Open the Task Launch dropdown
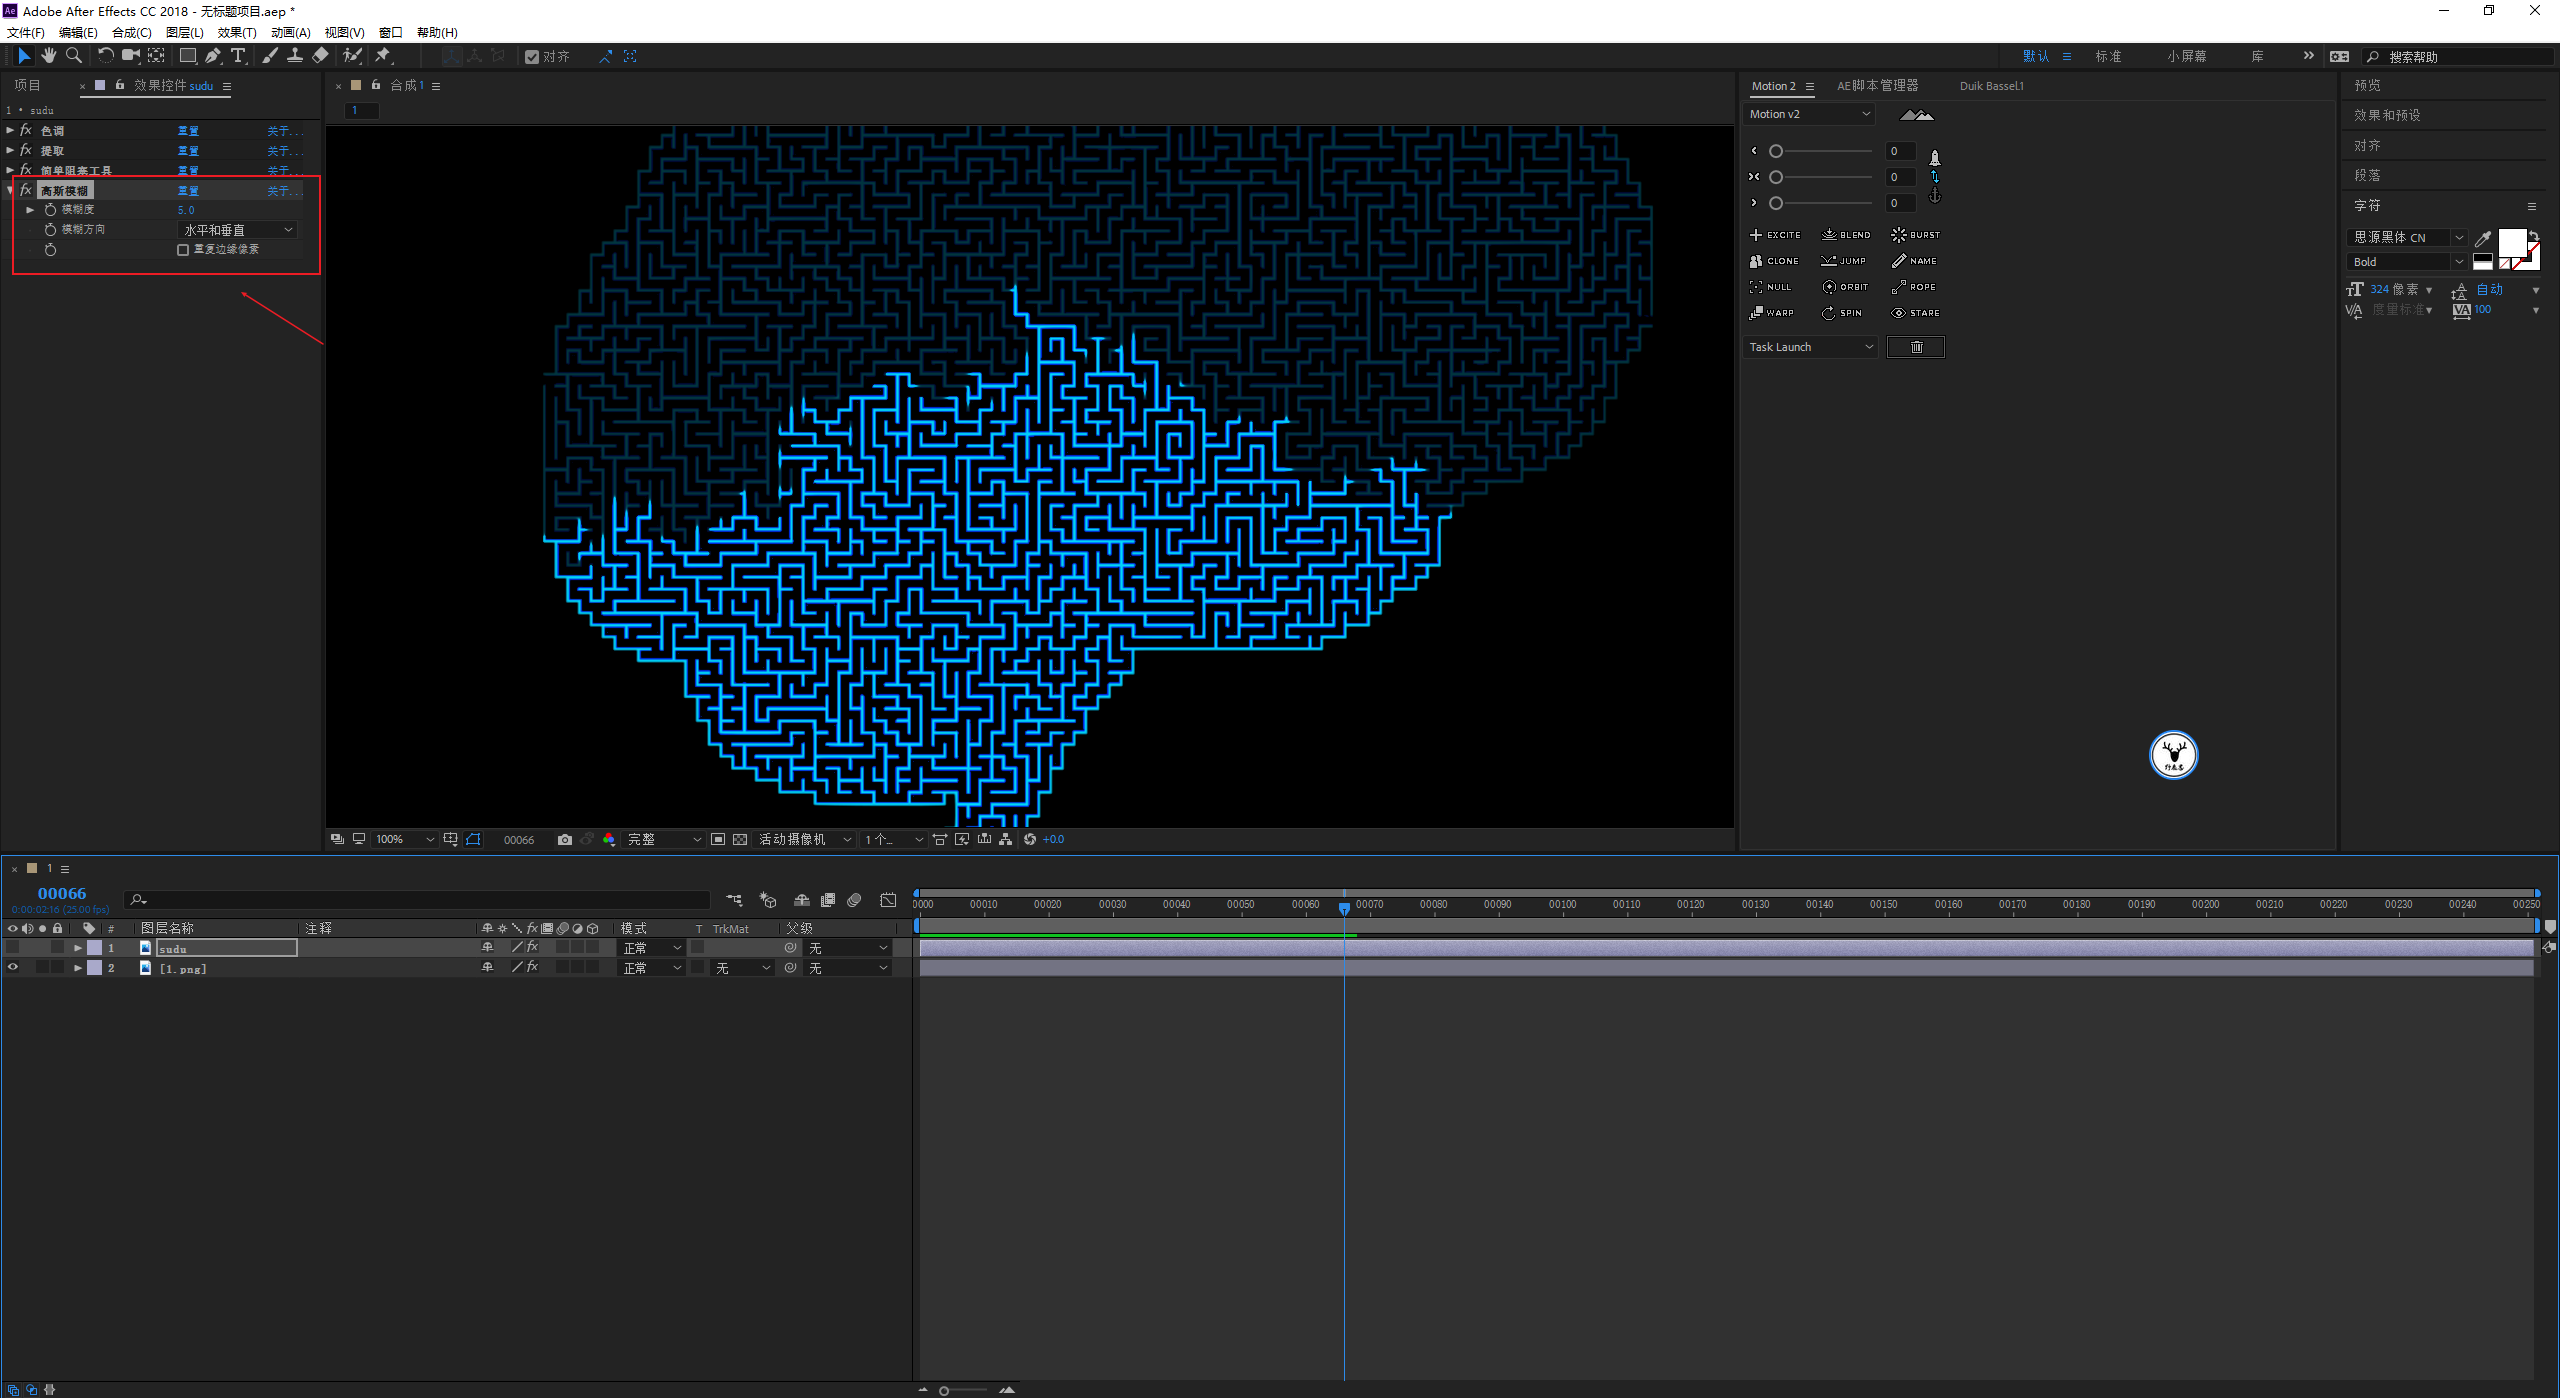This screenshot has height=1398, width=2560. pos(1810,347)
